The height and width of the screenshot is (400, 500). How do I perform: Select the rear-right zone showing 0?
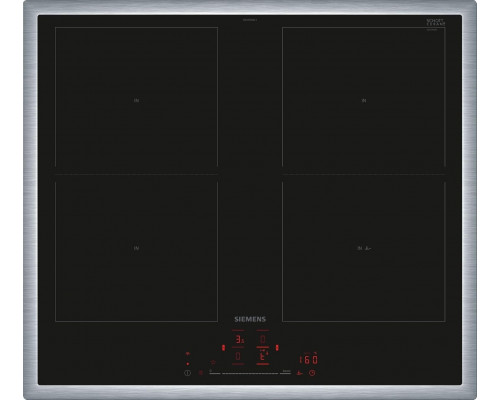[263, 340]
